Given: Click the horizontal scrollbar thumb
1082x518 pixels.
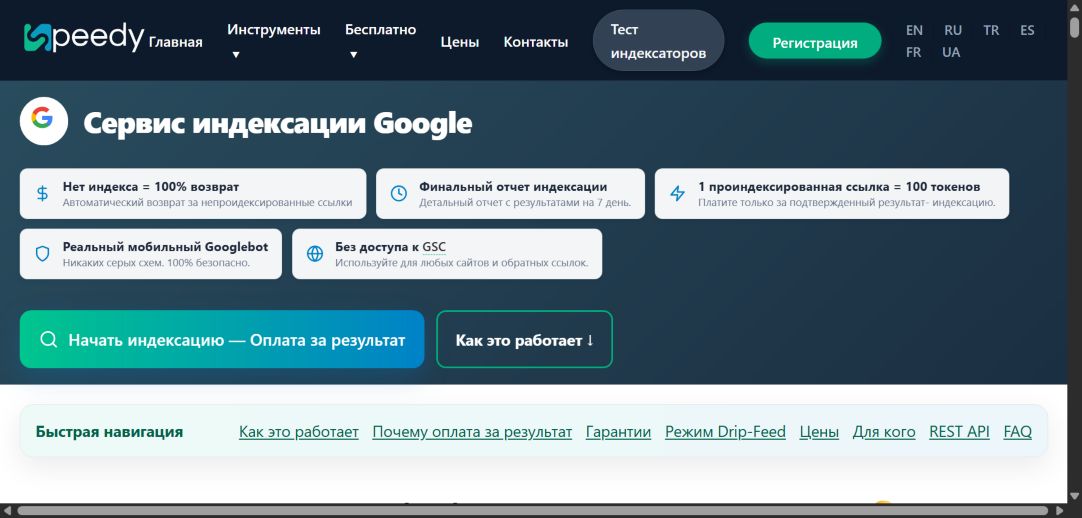Looking at the screenshot, I should [x=535, y=511].
